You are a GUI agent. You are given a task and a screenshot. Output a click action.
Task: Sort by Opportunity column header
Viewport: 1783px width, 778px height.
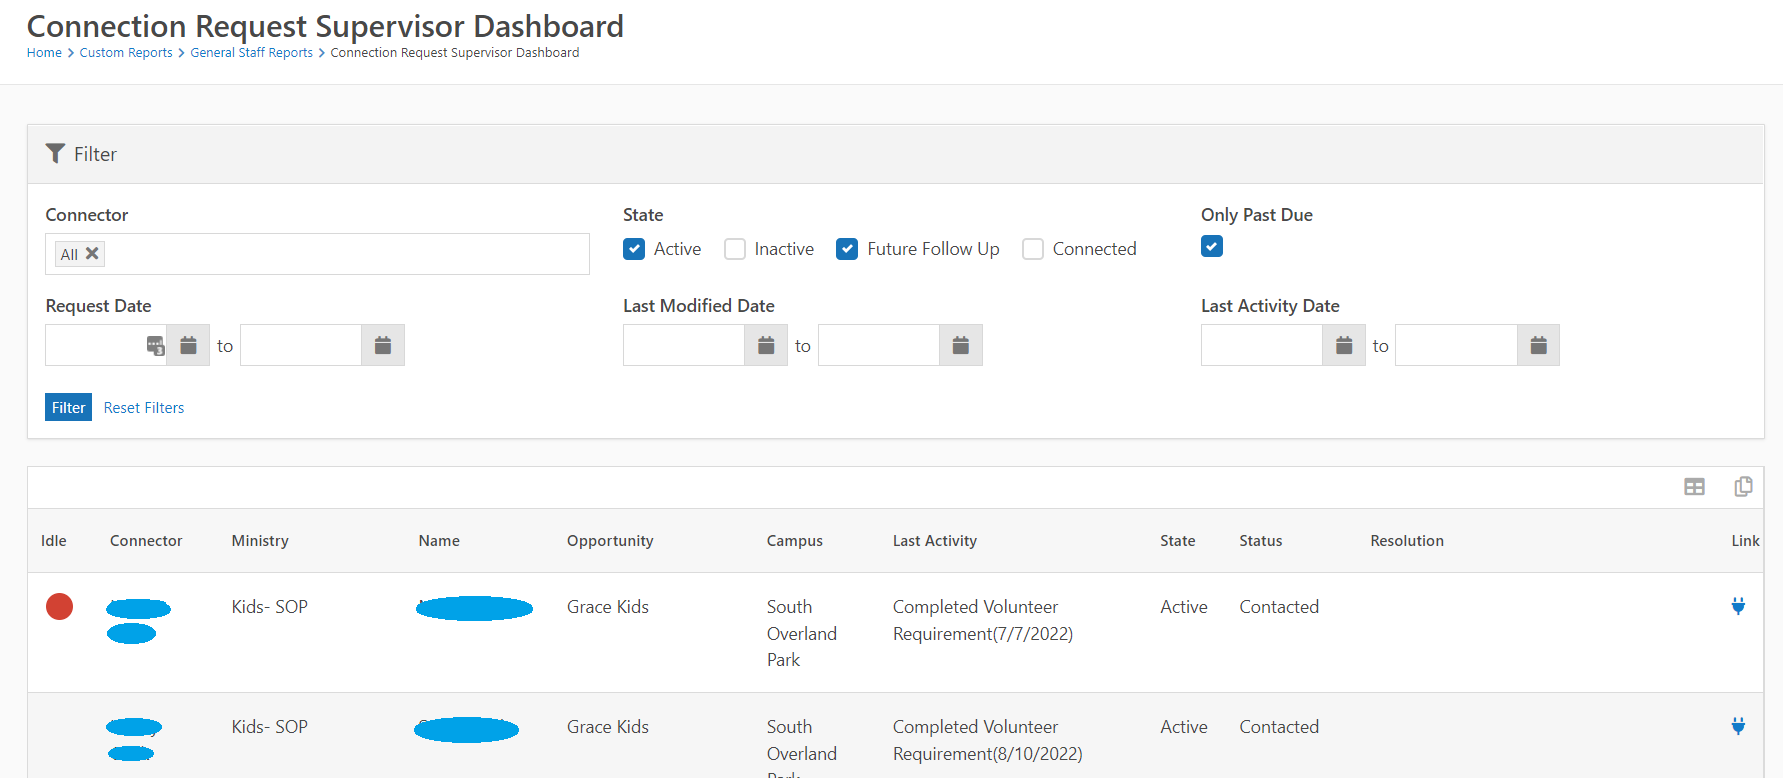click(x=610, y=541)
